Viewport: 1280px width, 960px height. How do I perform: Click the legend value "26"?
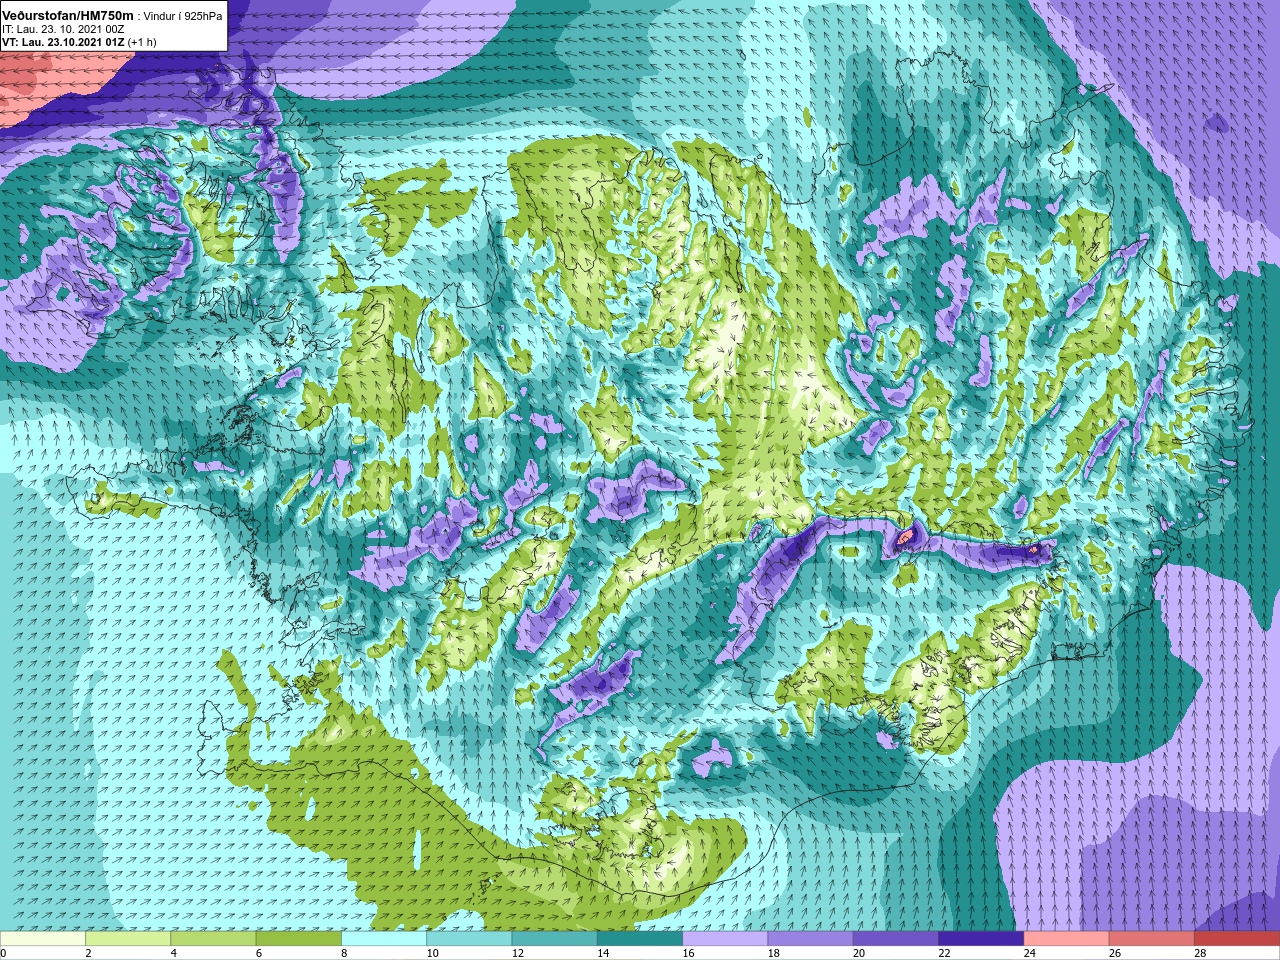1113,953
